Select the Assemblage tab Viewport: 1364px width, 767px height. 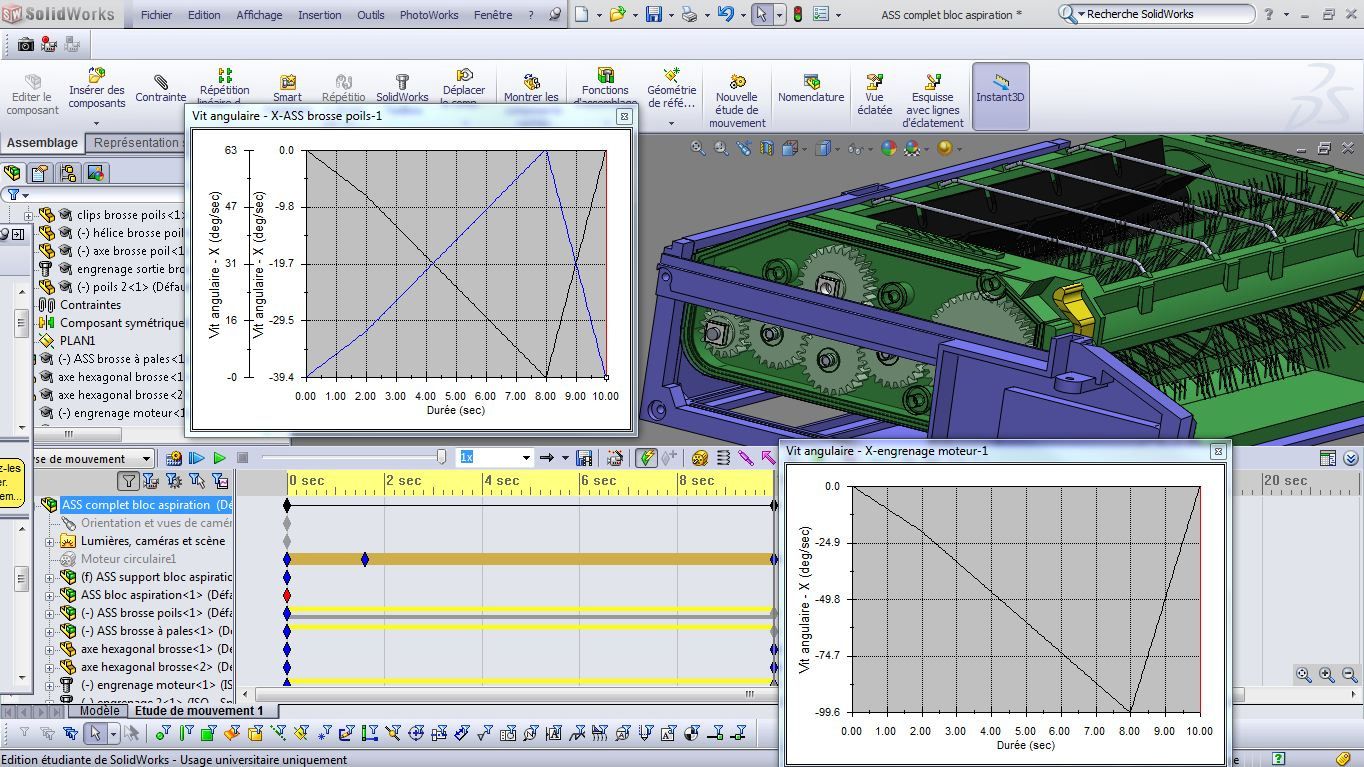tap(42, 143)
